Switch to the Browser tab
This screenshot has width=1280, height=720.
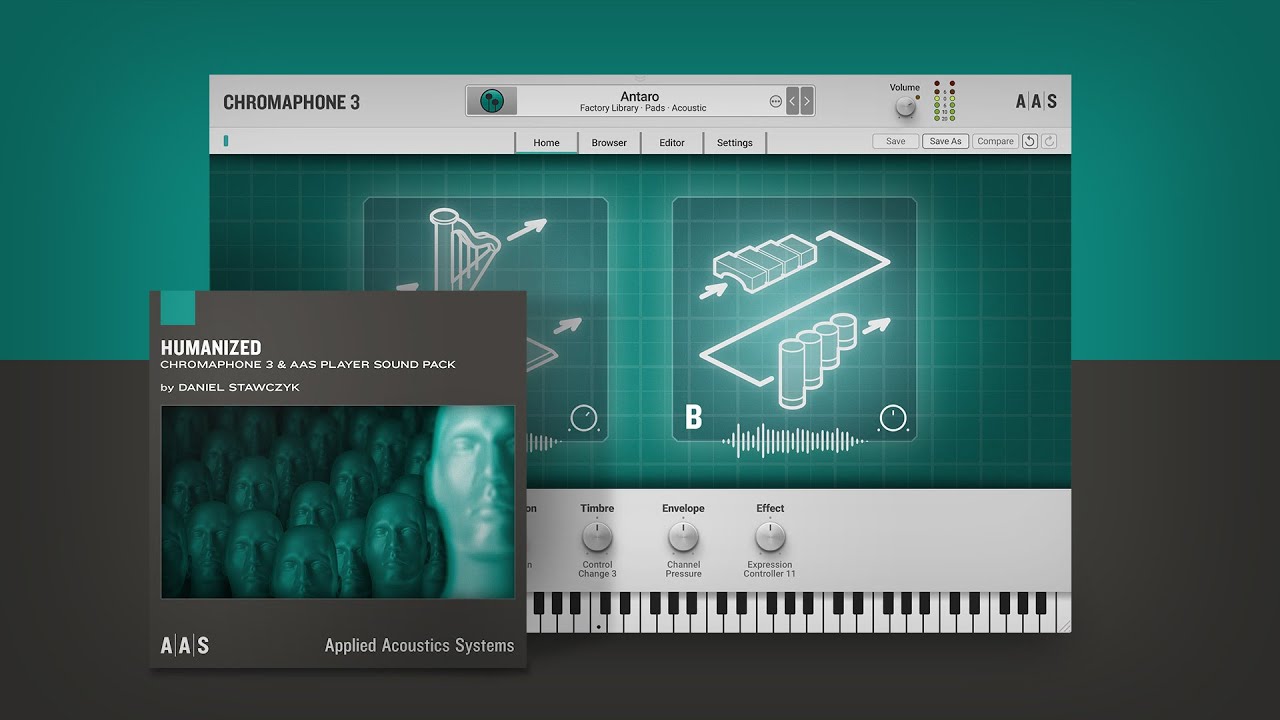click(x=609, y=142)
